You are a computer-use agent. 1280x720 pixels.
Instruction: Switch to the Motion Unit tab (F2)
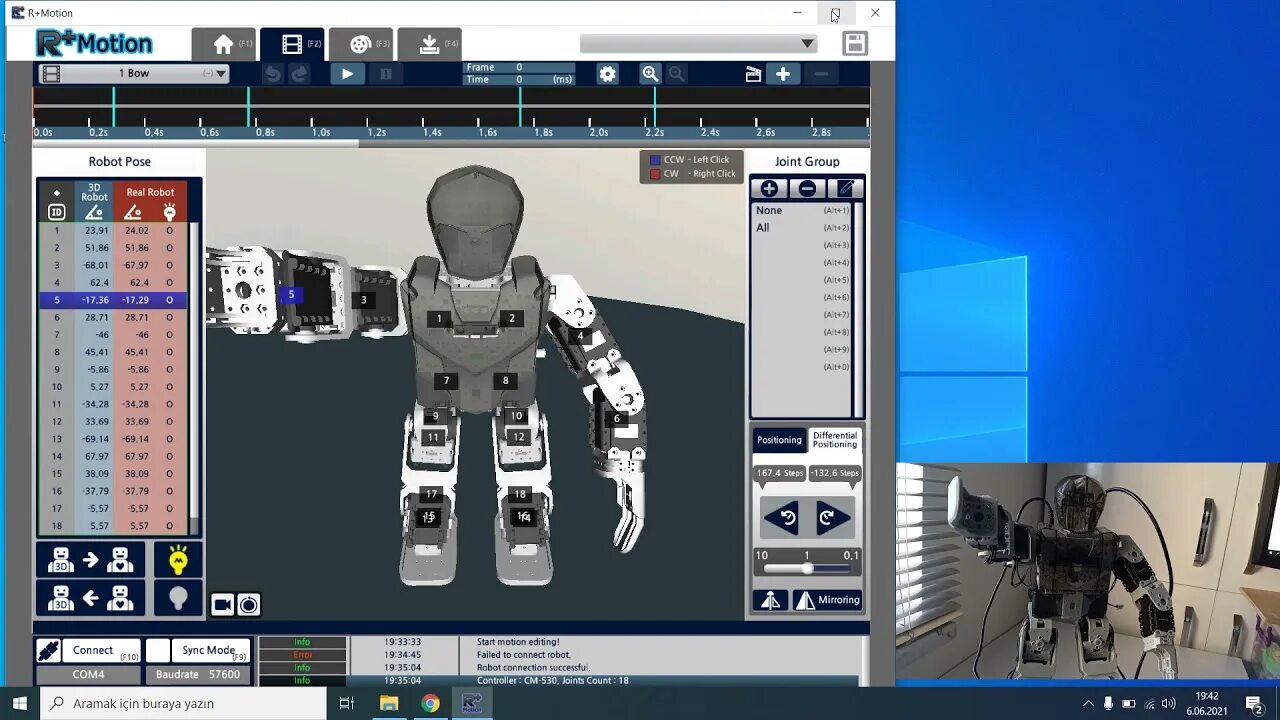(x=292, y=44)
